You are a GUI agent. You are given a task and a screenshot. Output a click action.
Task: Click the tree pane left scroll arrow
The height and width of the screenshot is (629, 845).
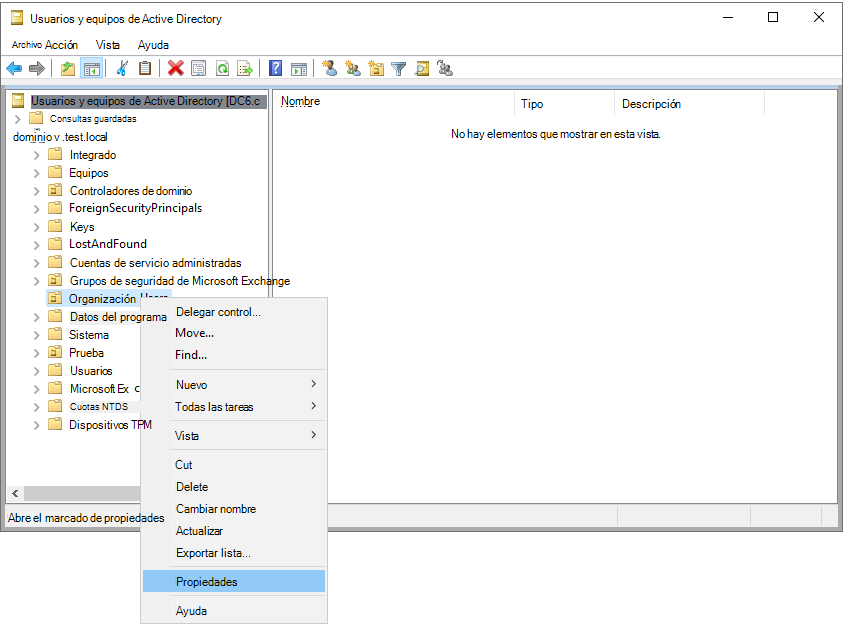[15, 493]
